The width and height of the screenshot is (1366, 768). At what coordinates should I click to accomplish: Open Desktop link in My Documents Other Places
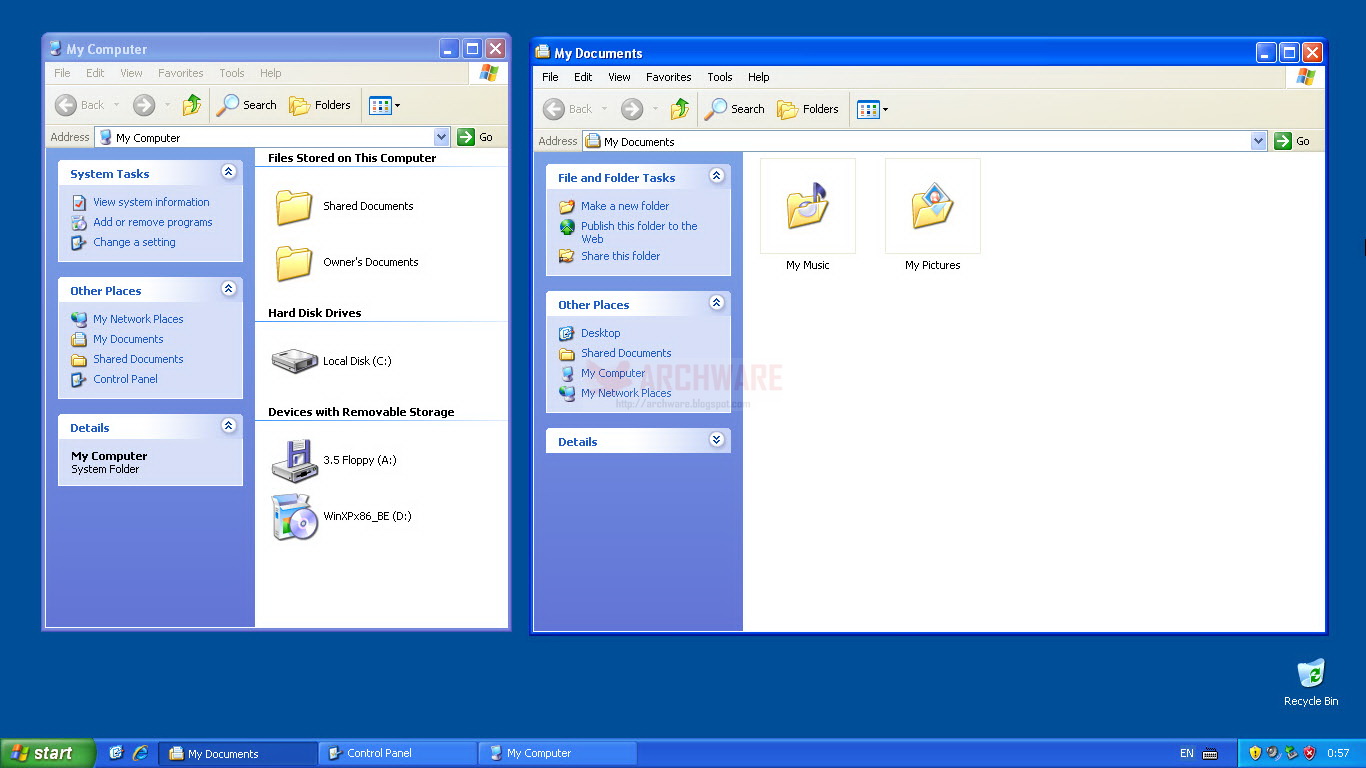[x=600, y=333]
